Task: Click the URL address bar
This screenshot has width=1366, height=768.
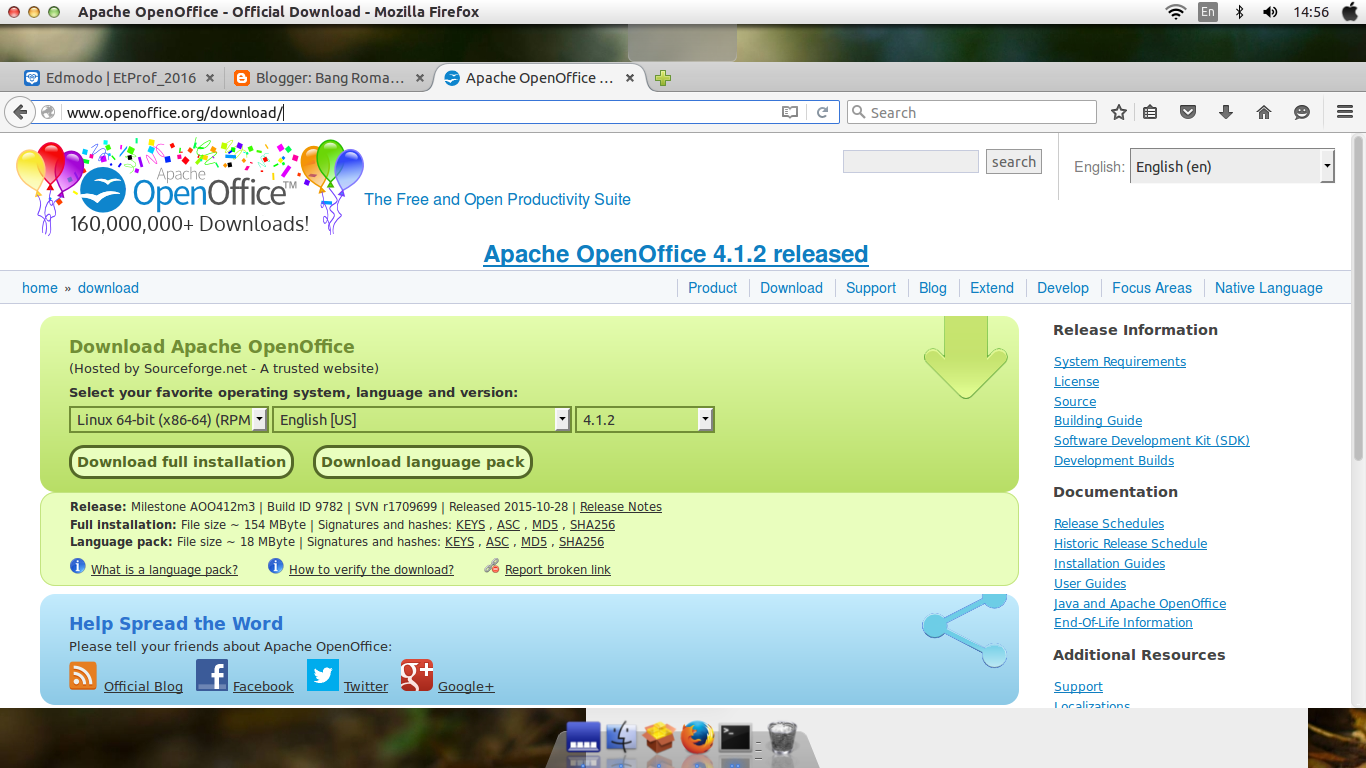Action: click(420, 113)
